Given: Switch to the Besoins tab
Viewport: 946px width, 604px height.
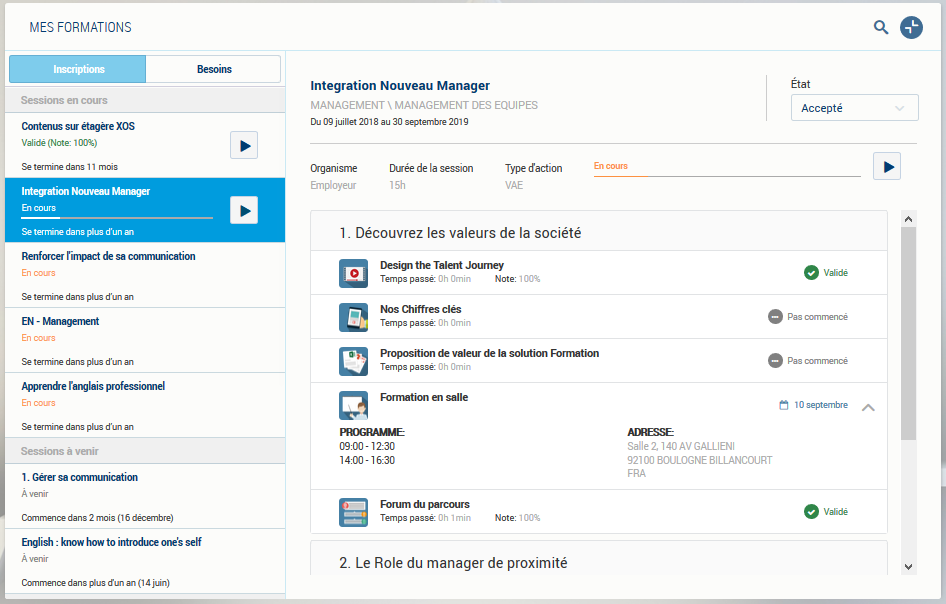Looking at the screenshot, I should 213,69.
